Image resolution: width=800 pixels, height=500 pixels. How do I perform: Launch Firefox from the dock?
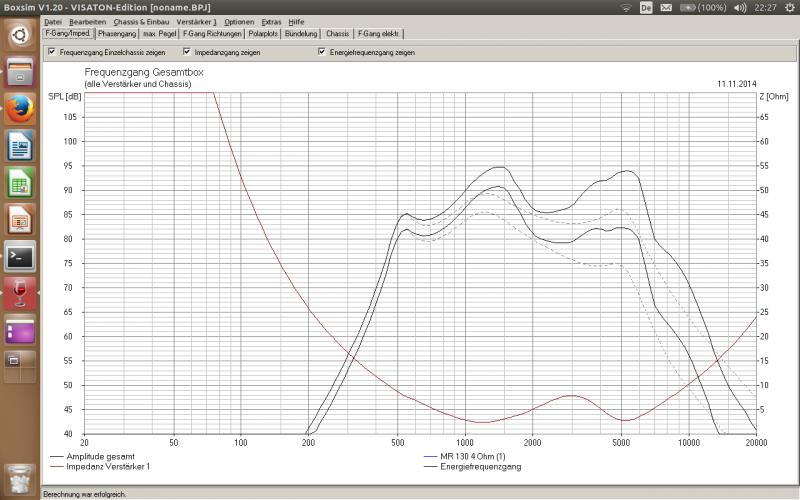(x=20, y=108)
